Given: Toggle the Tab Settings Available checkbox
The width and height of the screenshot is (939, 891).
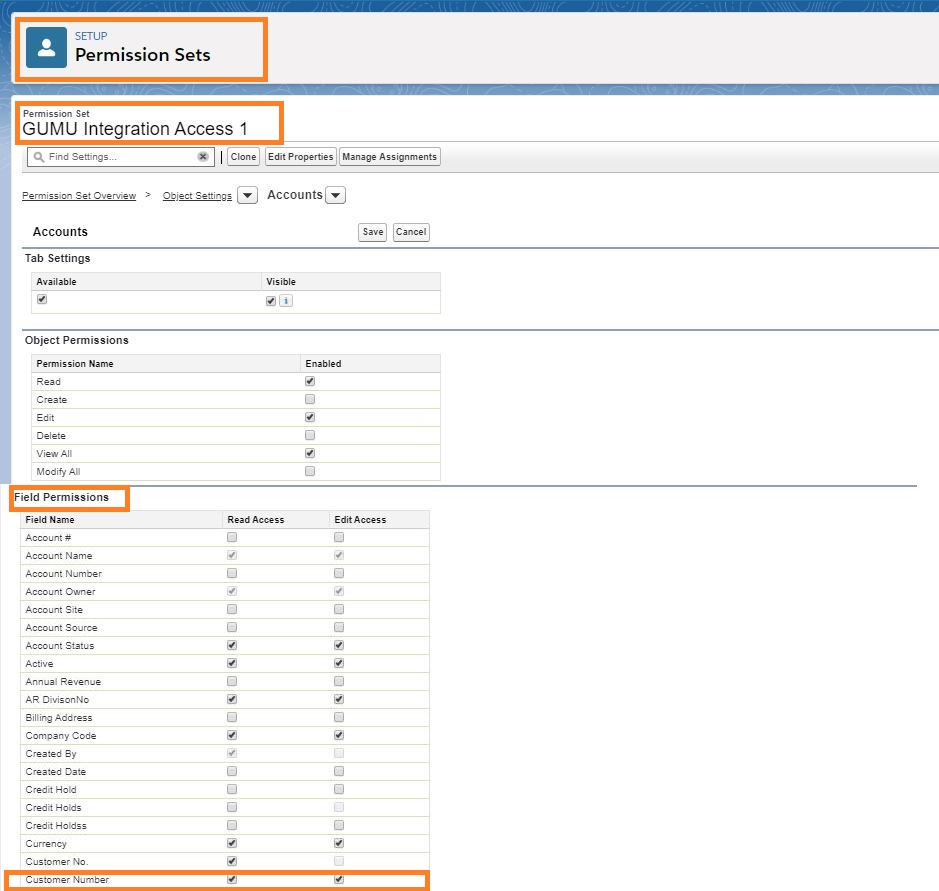Looking at the screenshot, I should tap(42, 299).
